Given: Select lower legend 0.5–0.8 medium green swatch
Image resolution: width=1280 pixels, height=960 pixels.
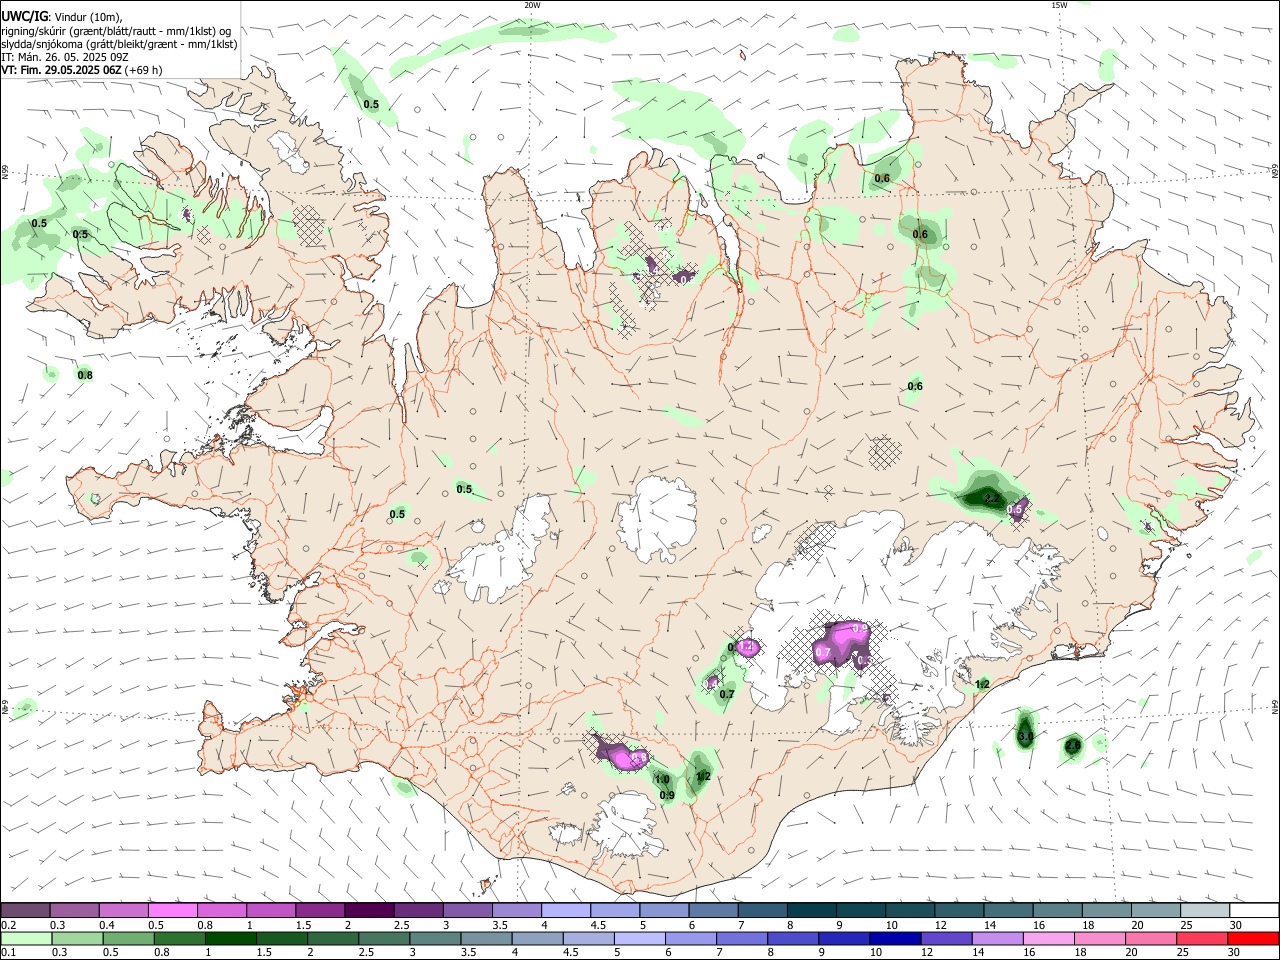Looking at the screenshot, I should pos(128,938).
